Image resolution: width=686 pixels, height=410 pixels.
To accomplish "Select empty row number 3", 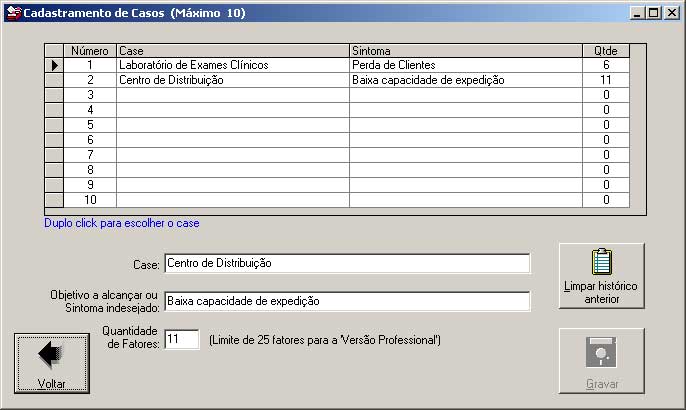I will (x=90, y=95).
